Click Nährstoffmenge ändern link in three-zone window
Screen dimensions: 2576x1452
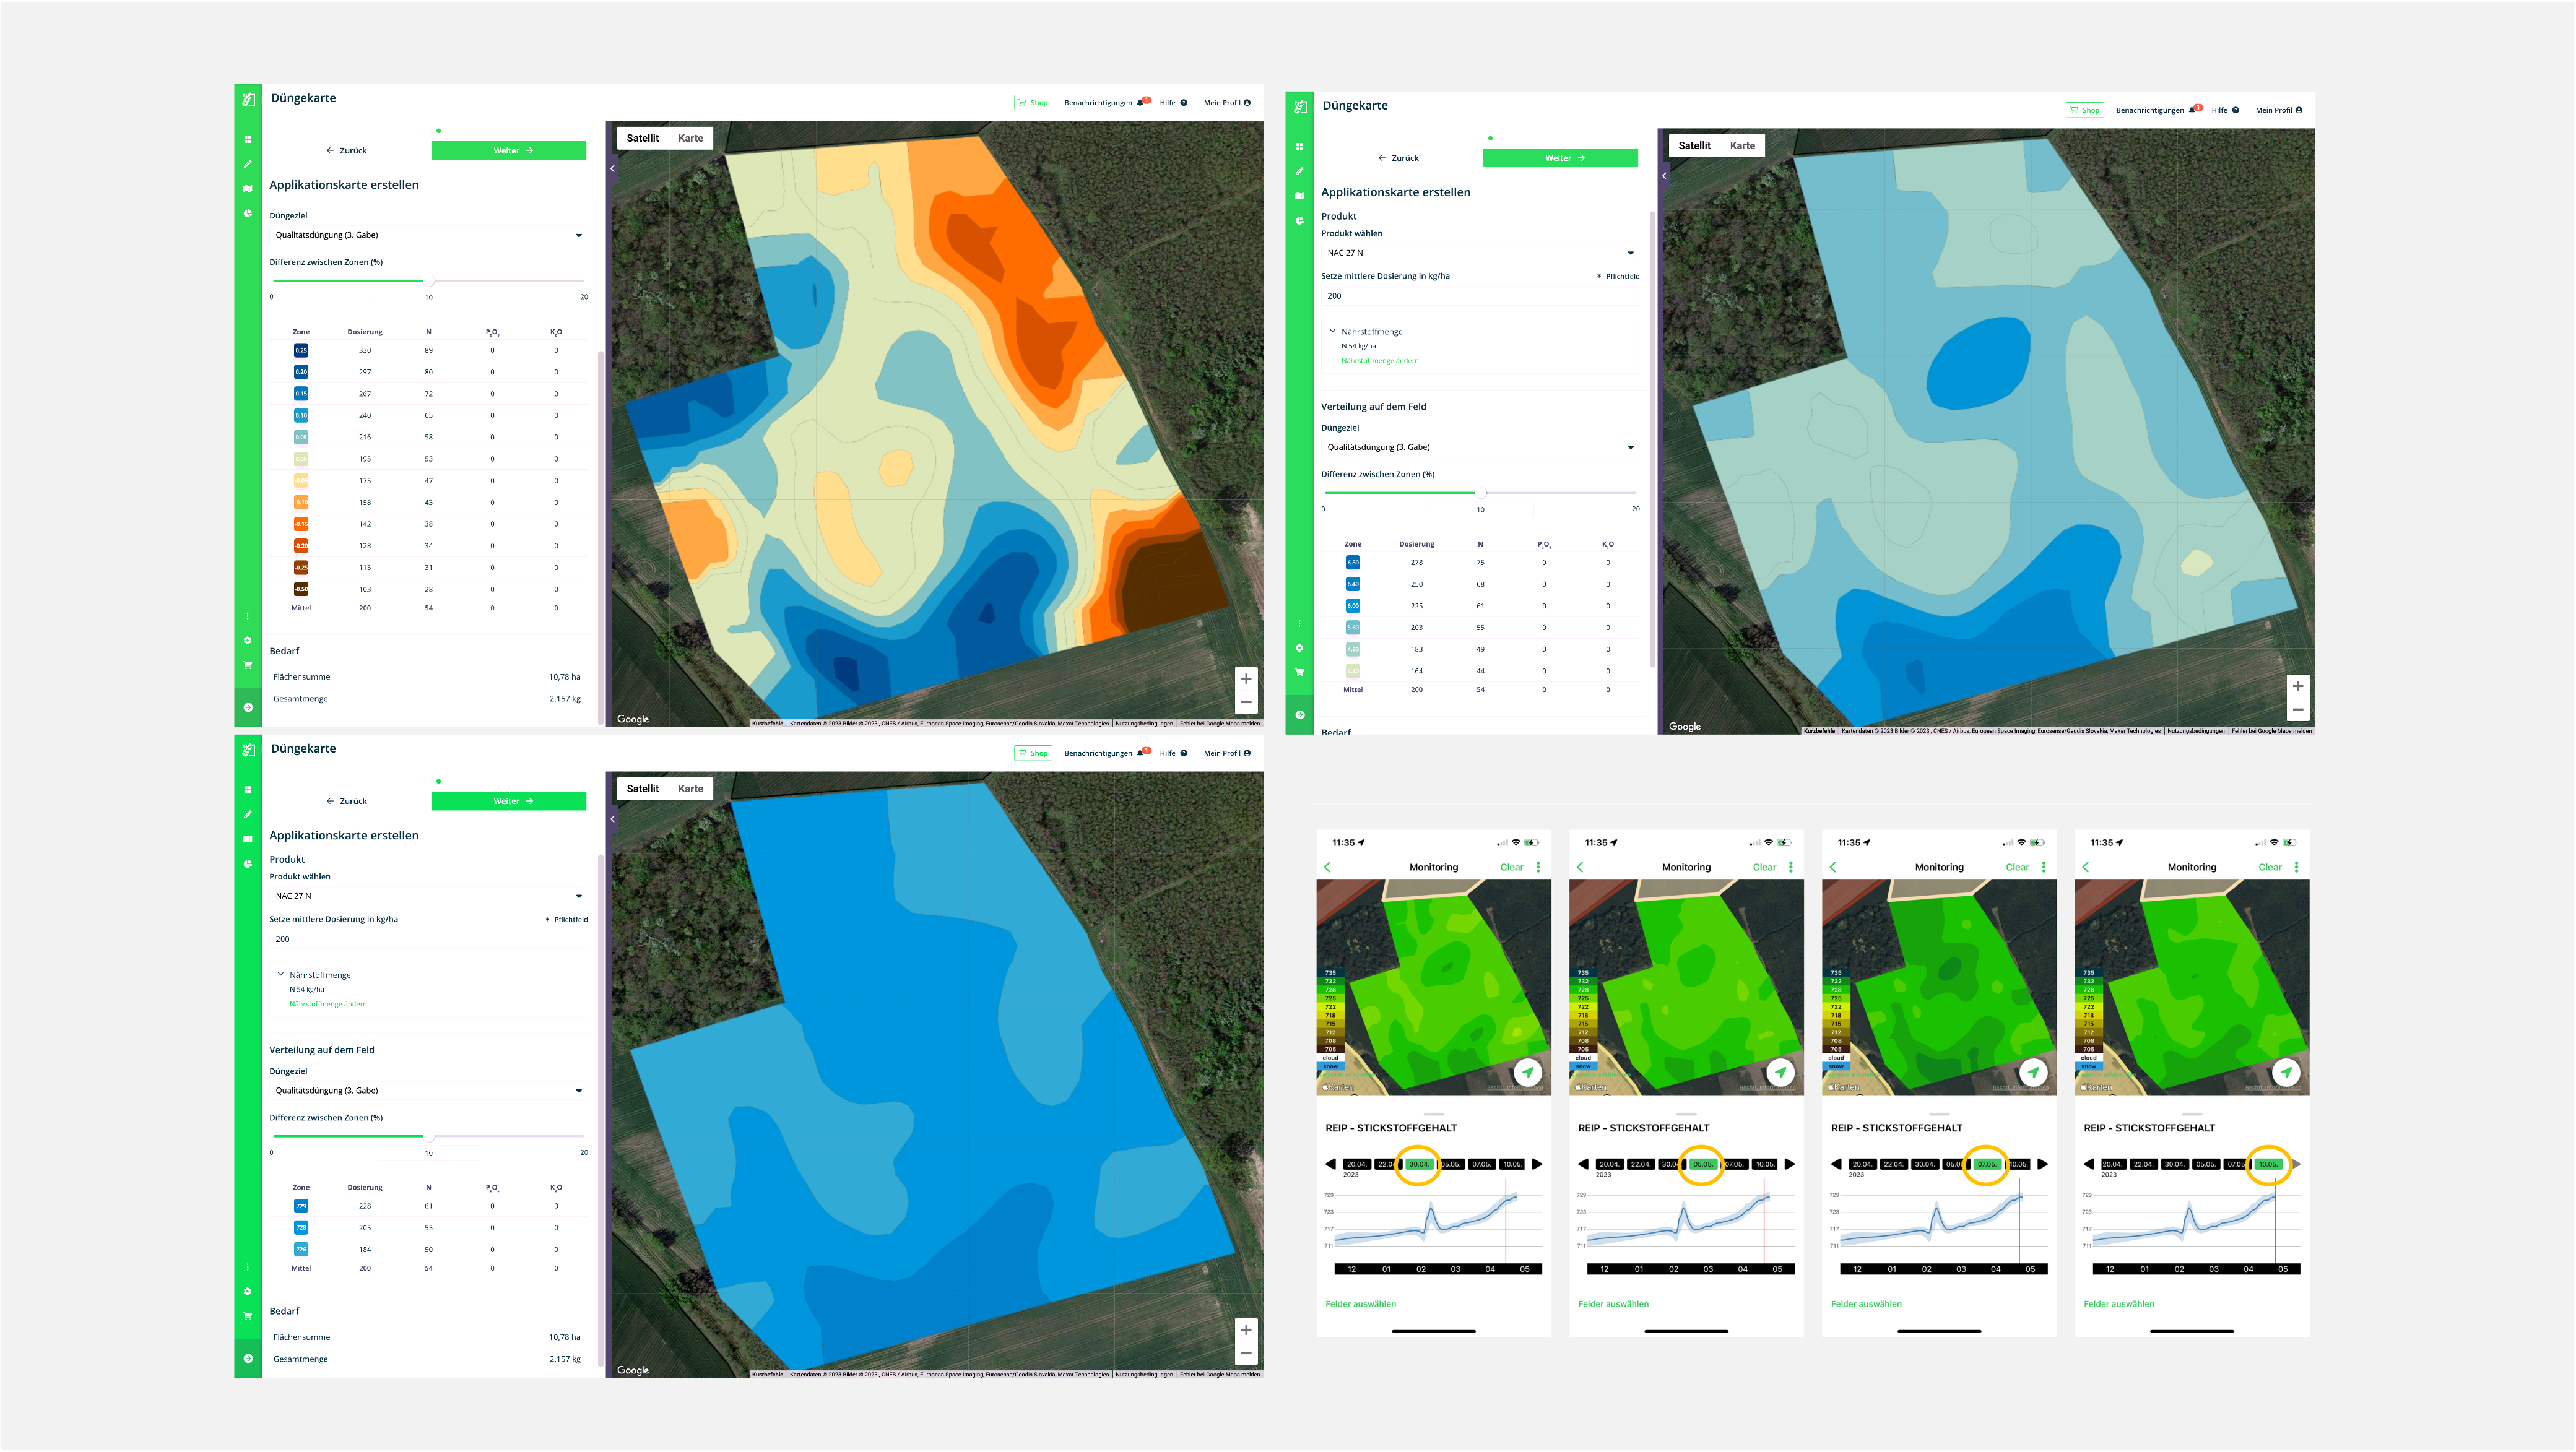click(328, 1004)
